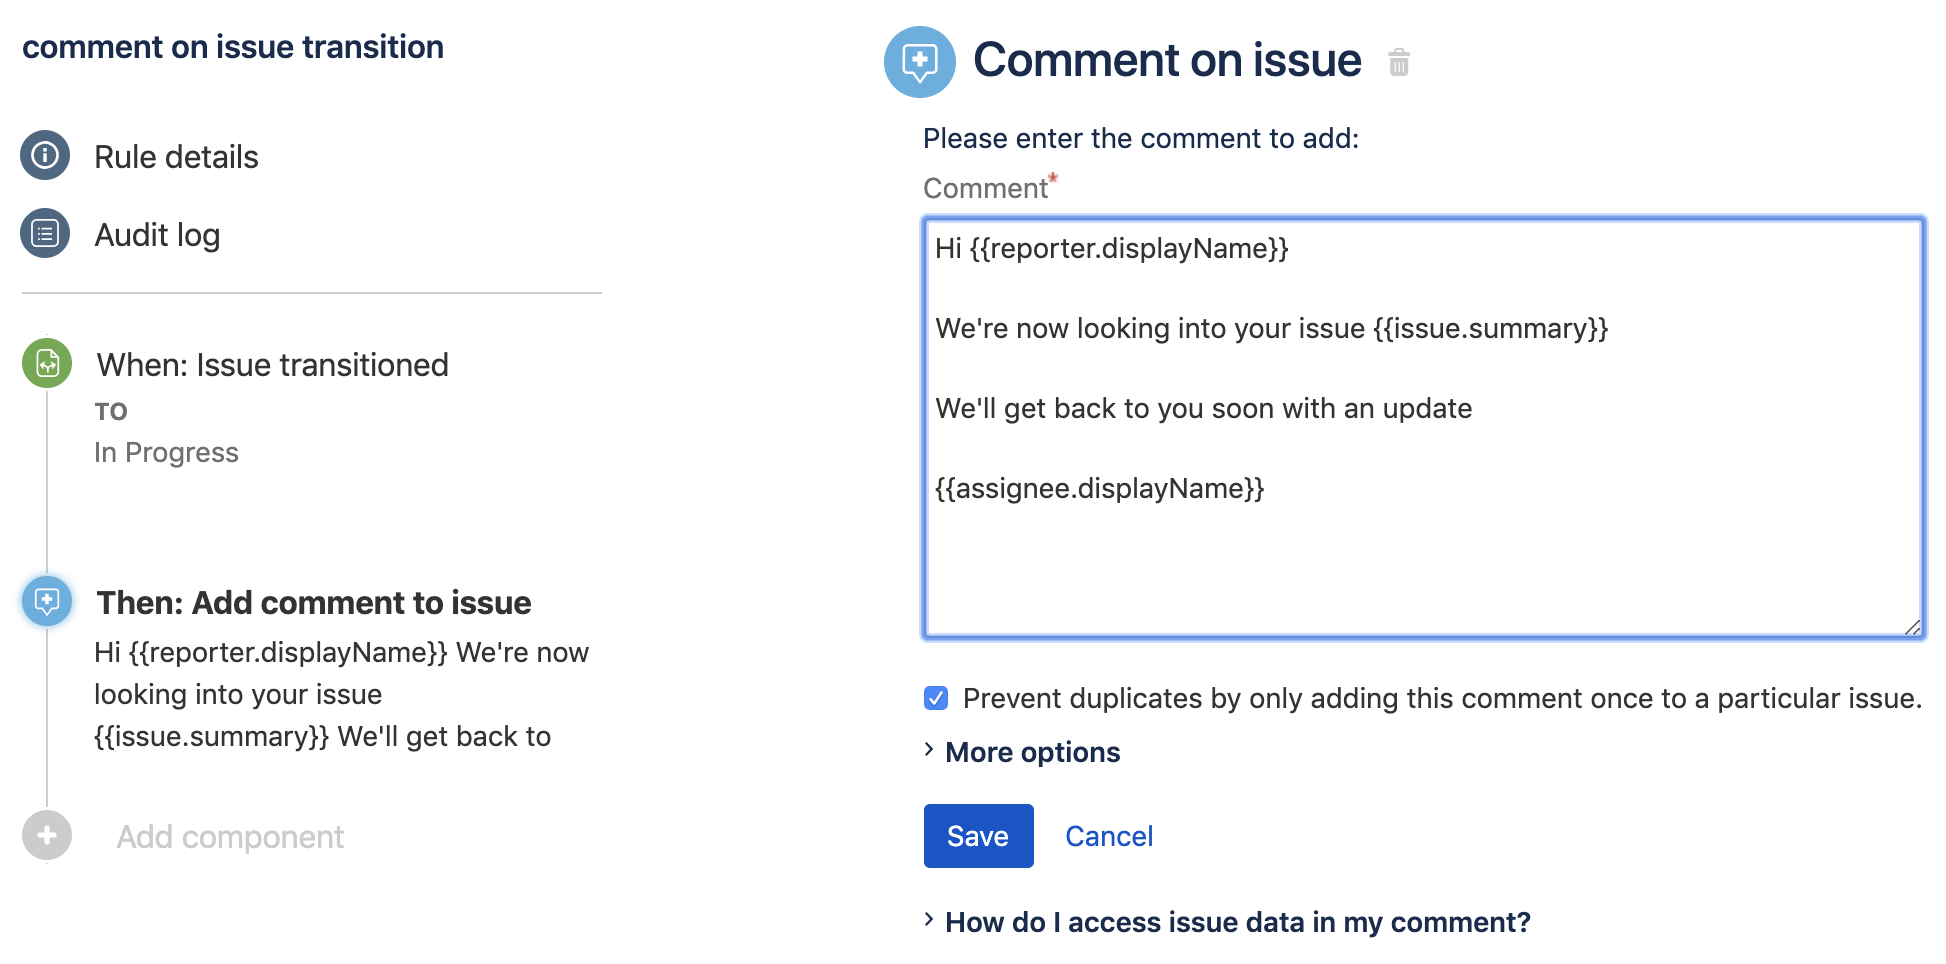This screenshot has height=964, width=1946.
Task: Select the green Issue transitioned trigger icon
Action: (47, 364)
